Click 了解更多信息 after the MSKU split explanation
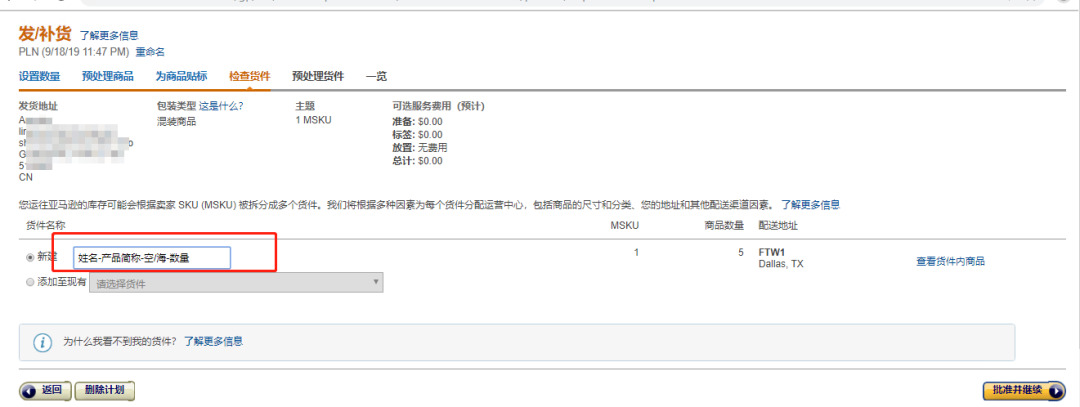This screenshot has width=1080, height=407. tap(810, 205)
